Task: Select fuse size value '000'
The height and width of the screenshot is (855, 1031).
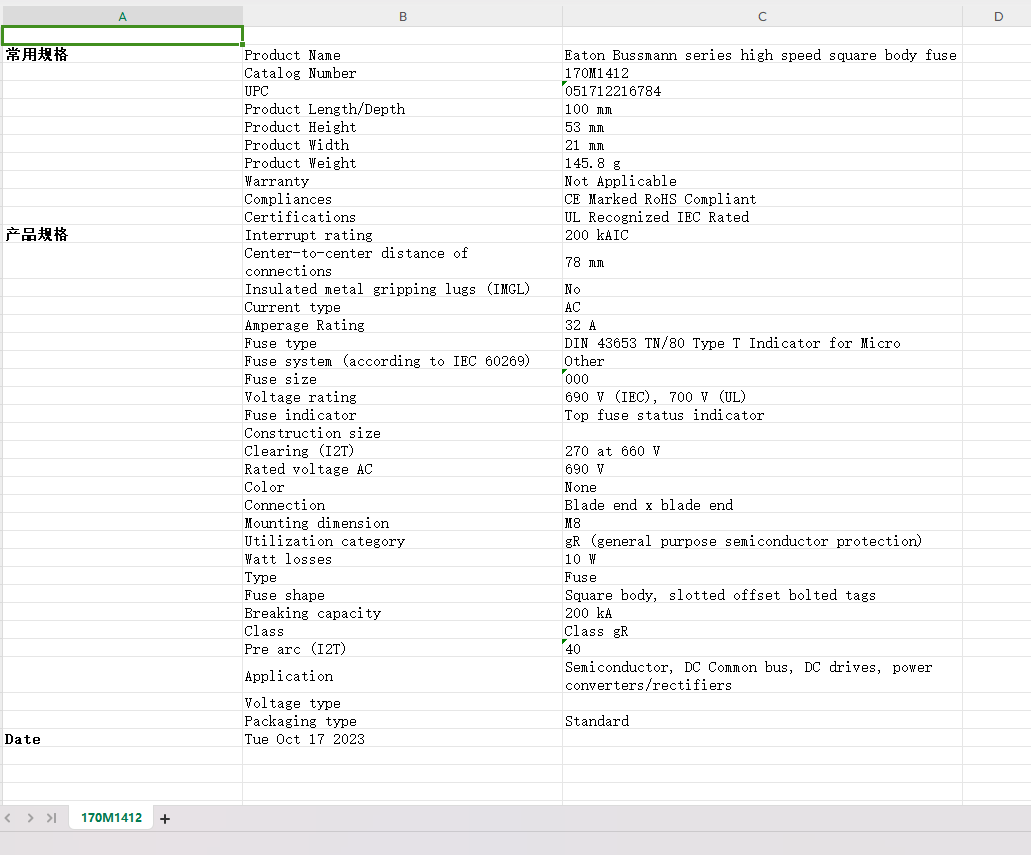Action: [762, 379]
